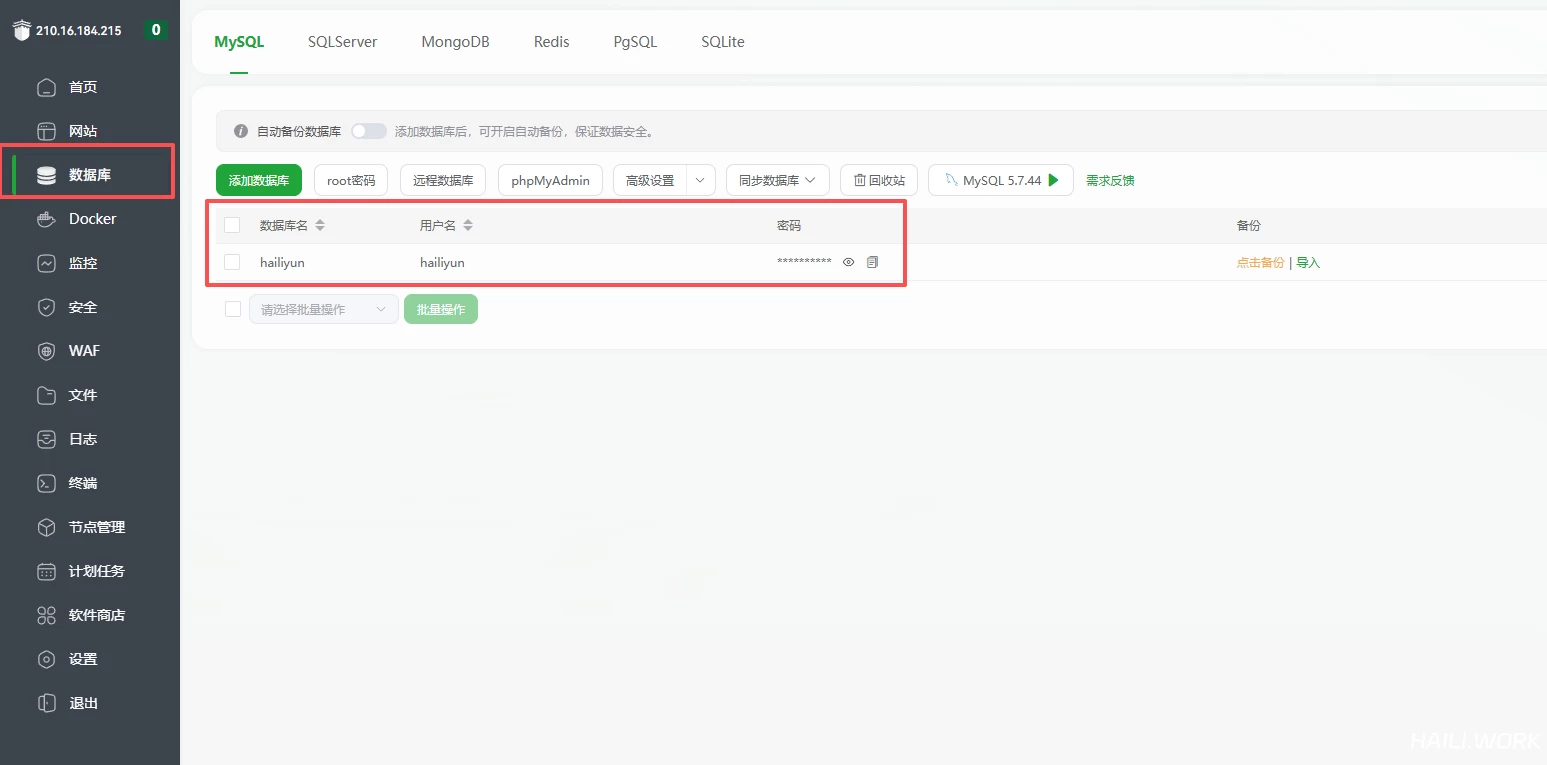The height and width of the screenshot is (765, 1547).
Task: Open the WAF globe shield icon
Action: pos(46,351)
